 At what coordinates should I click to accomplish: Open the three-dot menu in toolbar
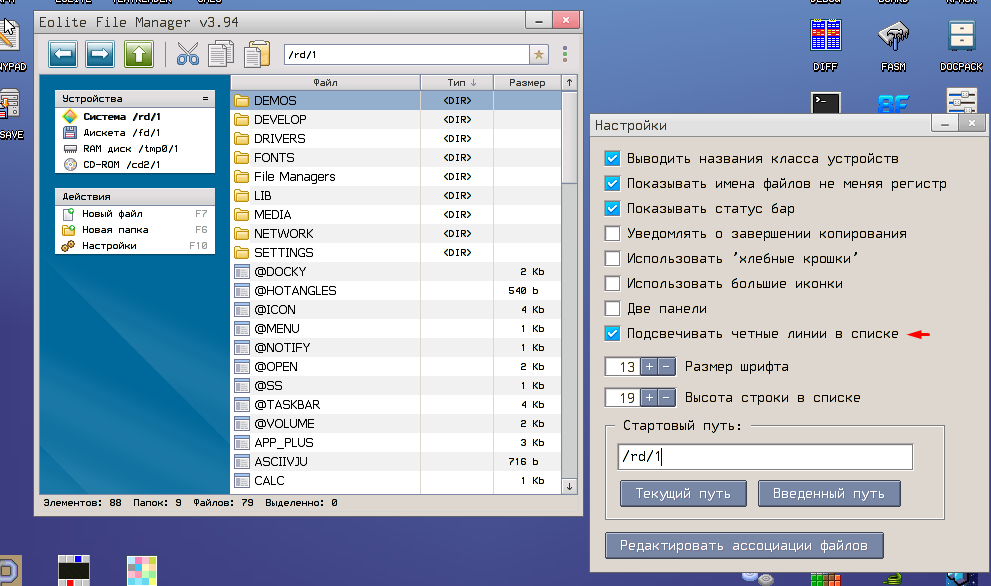coord(565,55)
